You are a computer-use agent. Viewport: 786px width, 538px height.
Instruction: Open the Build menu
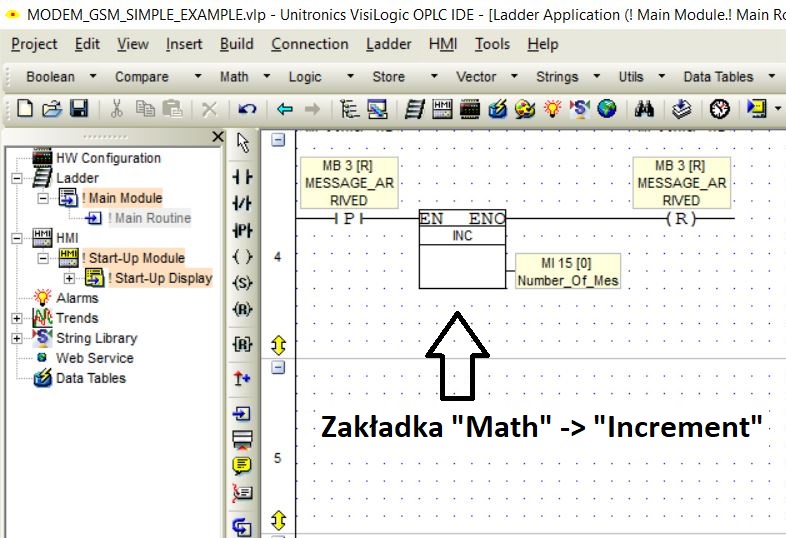click(x=237, y=44)
